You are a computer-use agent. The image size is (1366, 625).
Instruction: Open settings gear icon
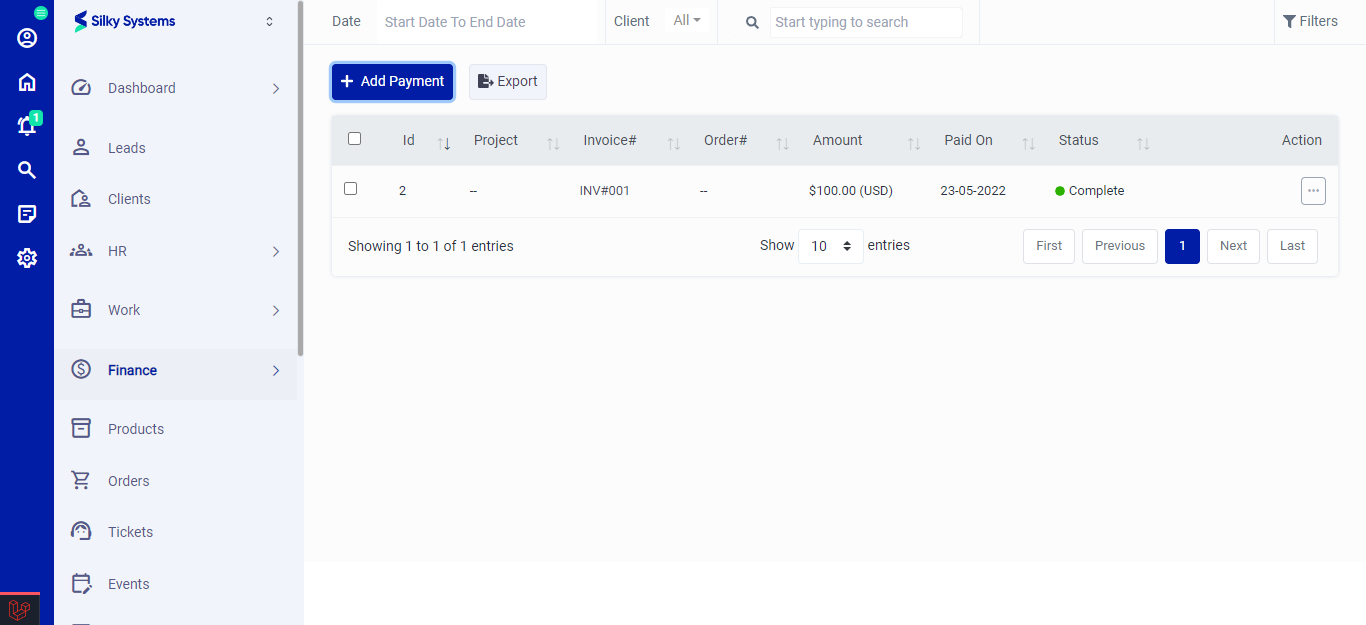27,258
